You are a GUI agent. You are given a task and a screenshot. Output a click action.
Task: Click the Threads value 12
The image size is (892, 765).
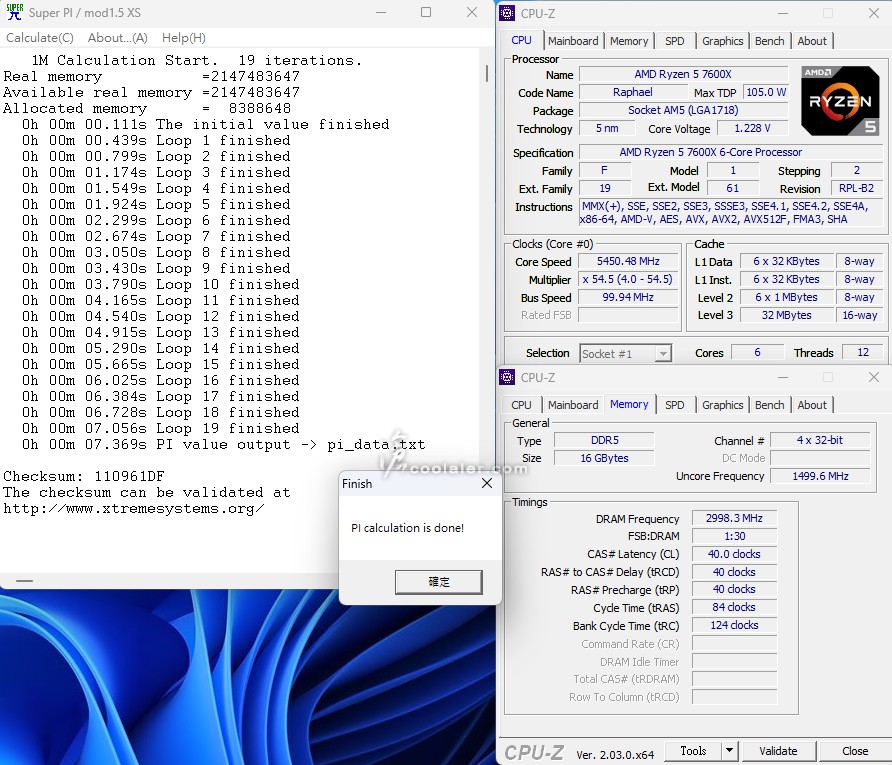pyautogui.click(x=862, y=353)
